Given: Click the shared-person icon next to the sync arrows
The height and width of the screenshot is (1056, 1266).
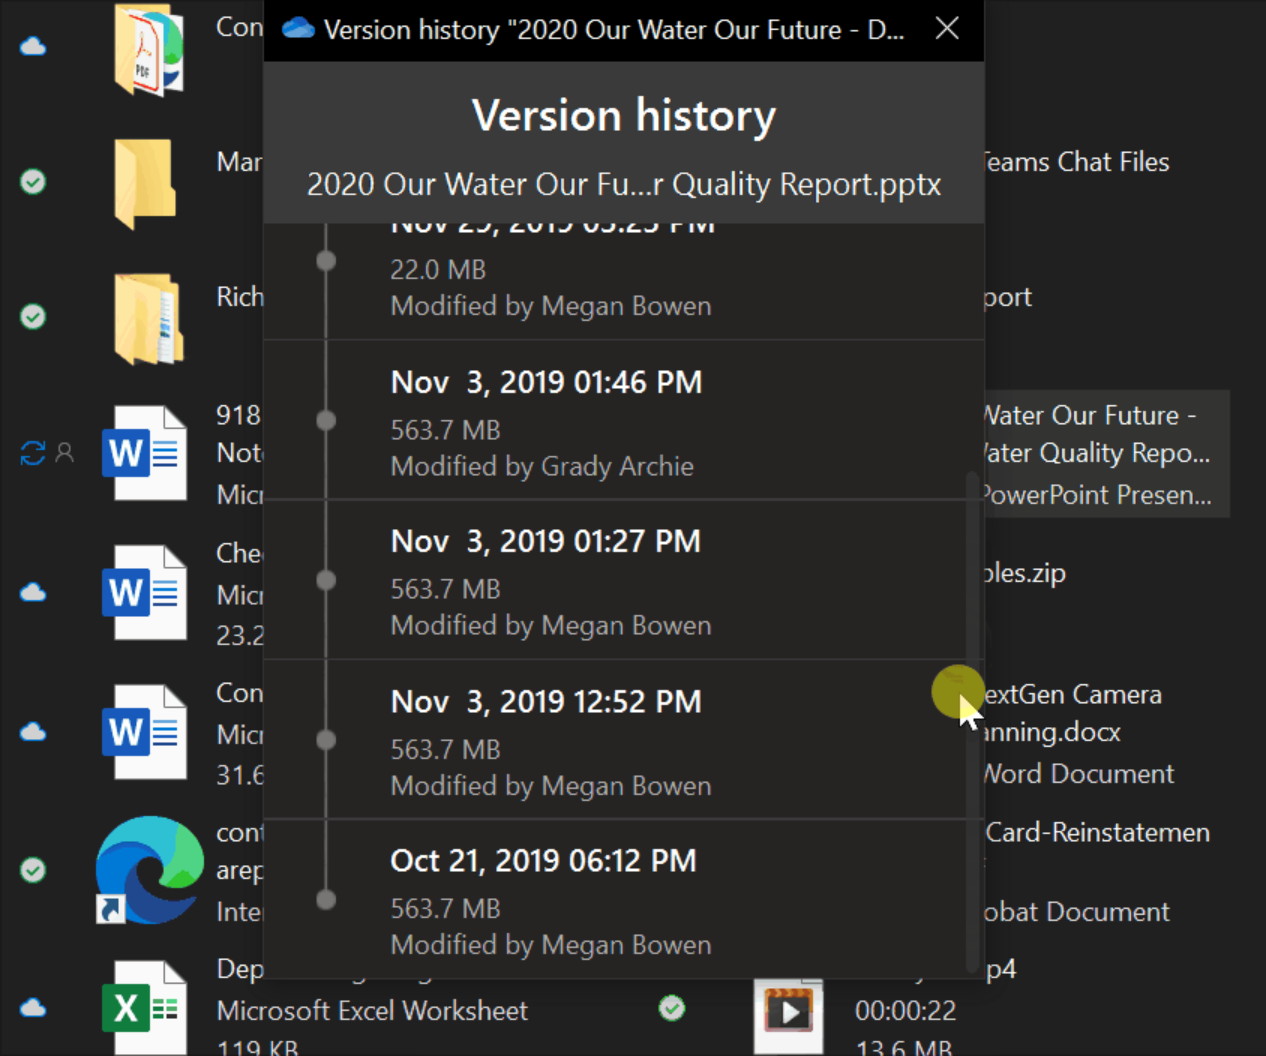Looking at the screenshot, I should pos(64,453).
